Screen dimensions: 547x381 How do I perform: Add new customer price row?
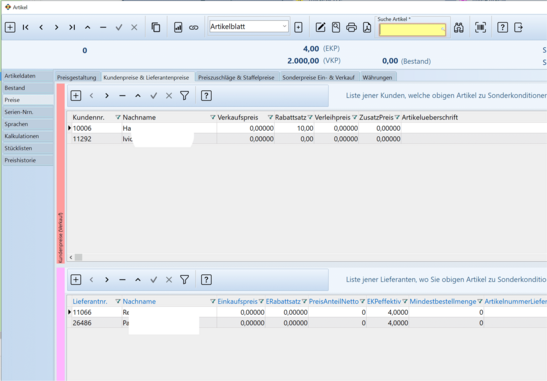coord(76,96)
